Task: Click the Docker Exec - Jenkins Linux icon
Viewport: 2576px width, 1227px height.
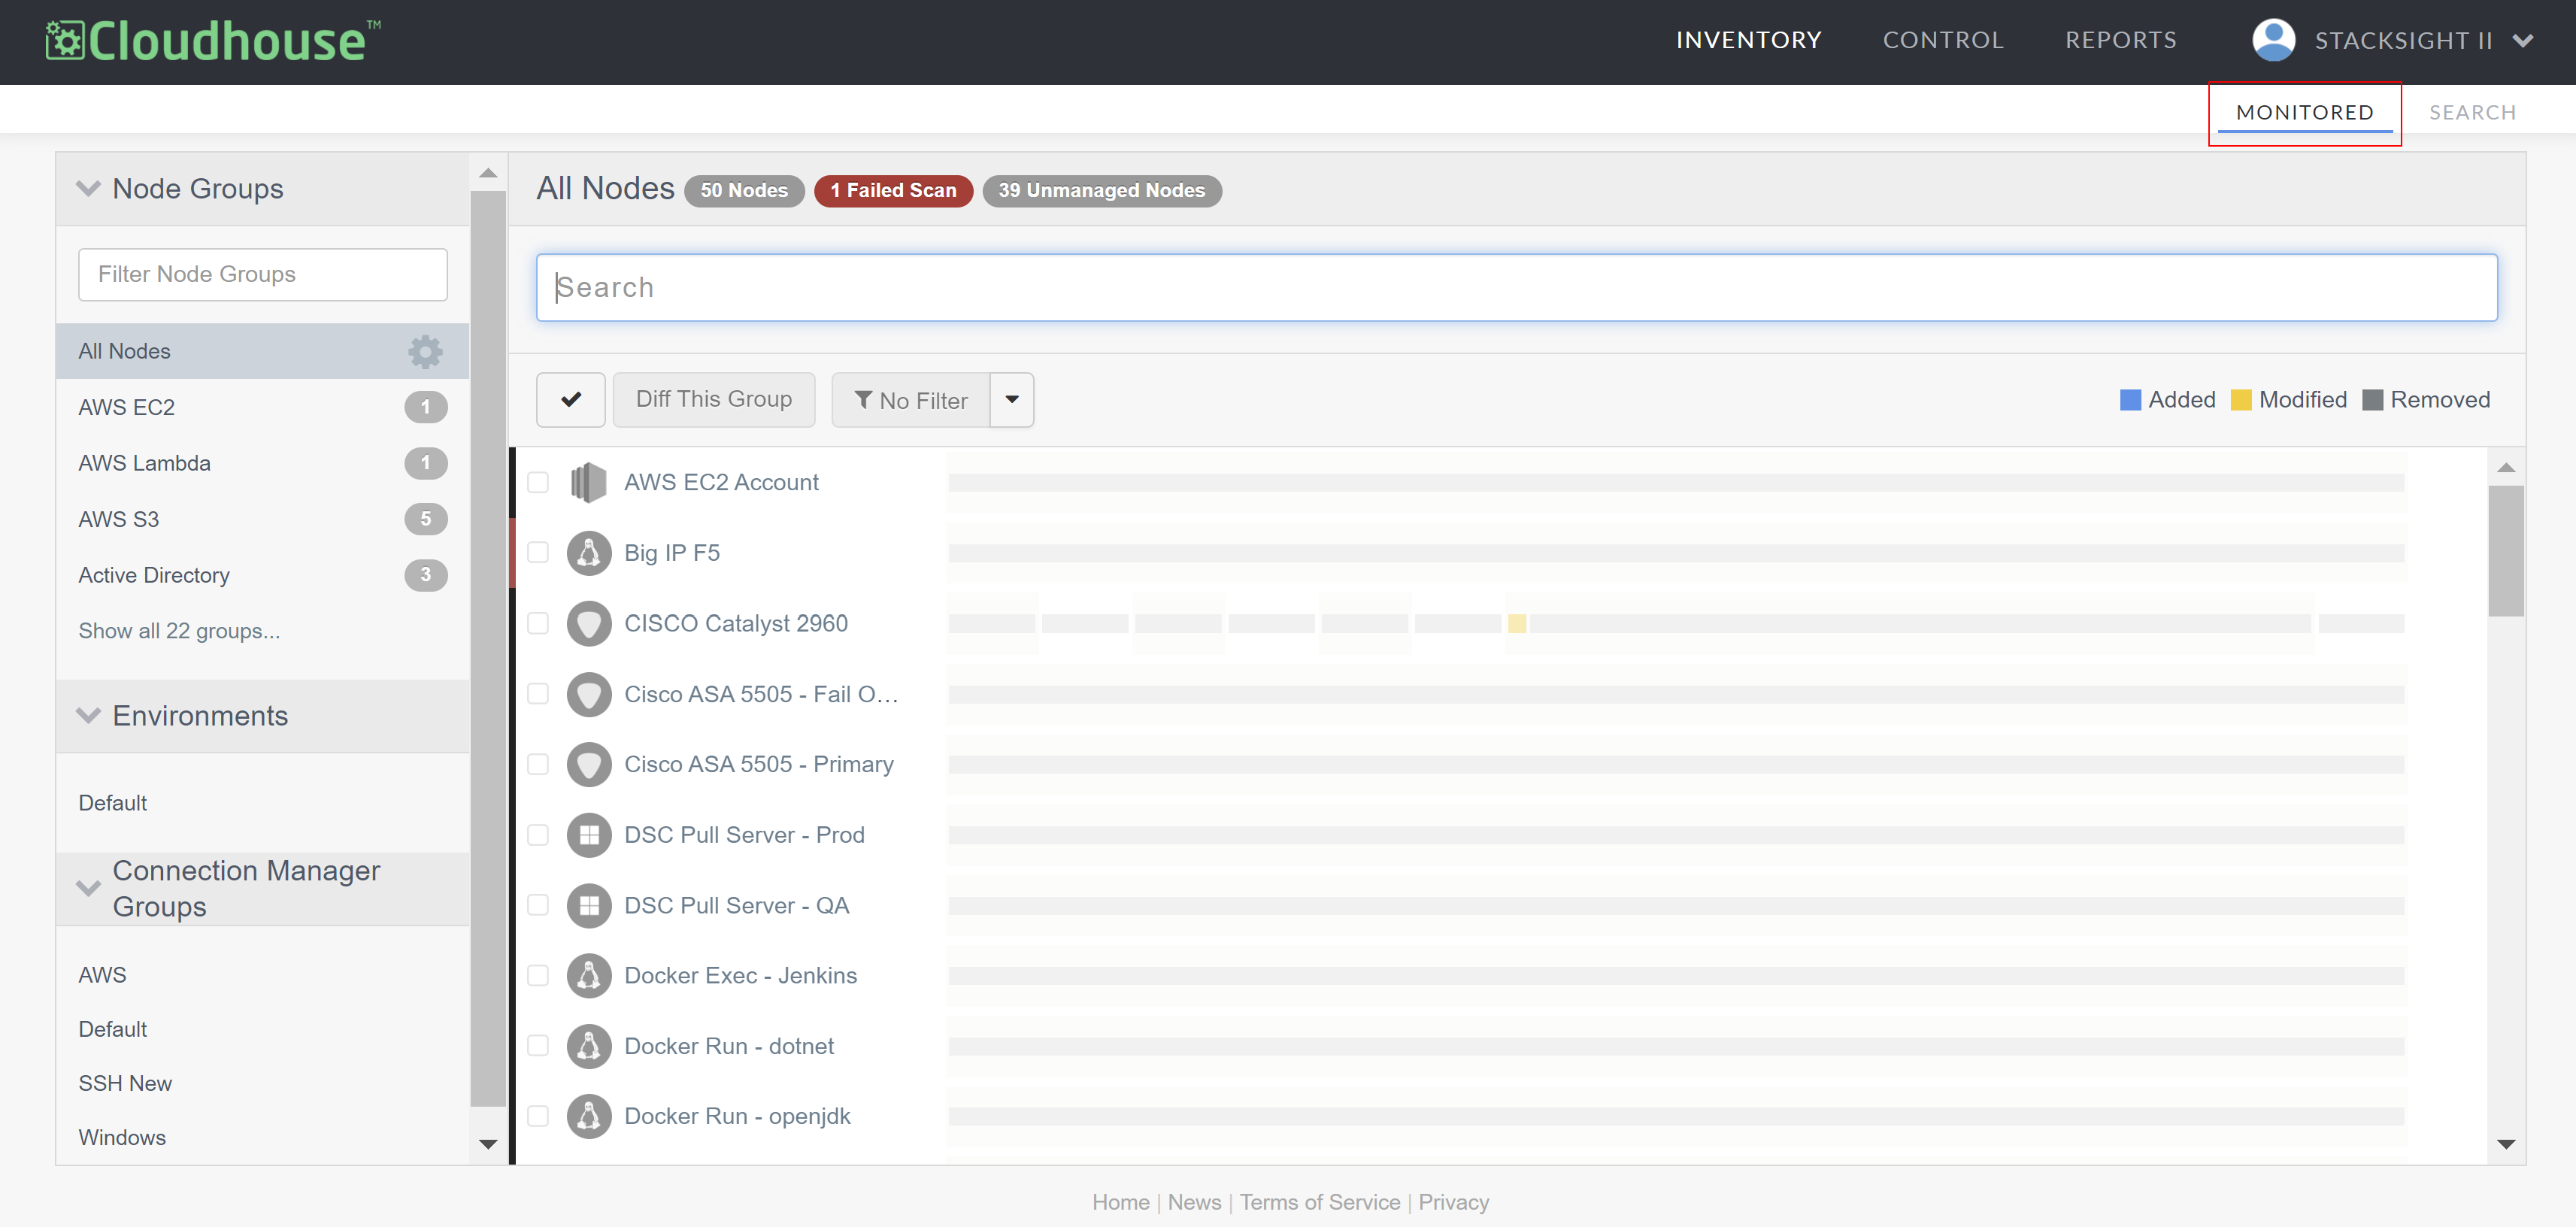Action: [589, 975]
